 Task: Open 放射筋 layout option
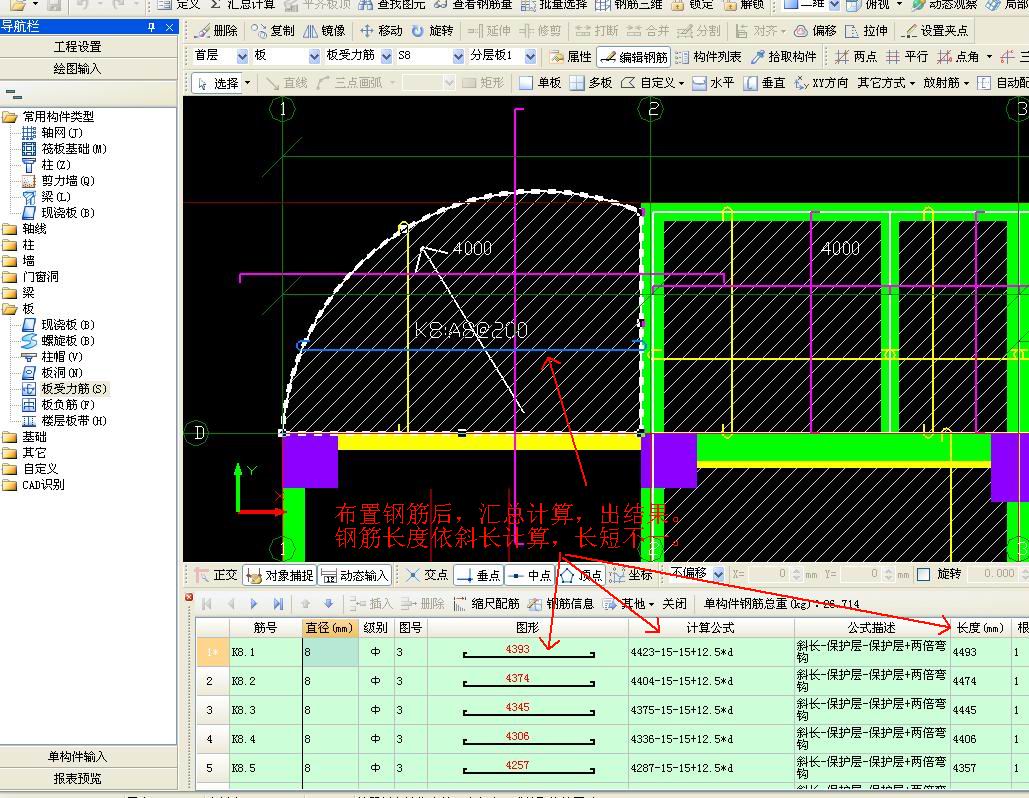(946, 83)
